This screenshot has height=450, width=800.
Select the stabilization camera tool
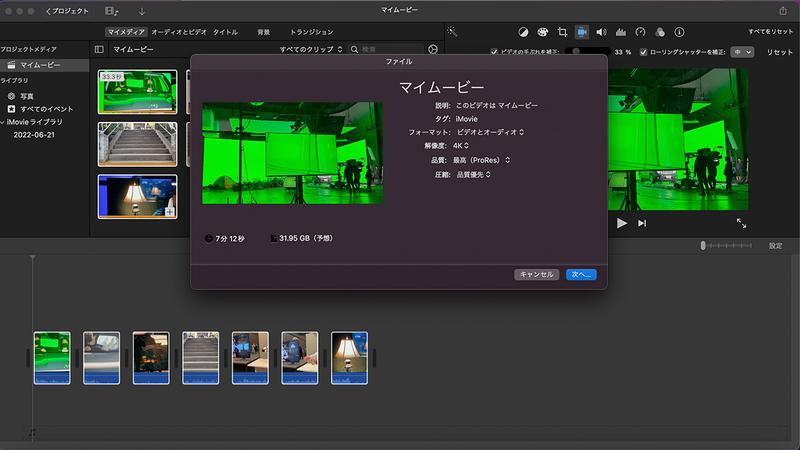click(x=582, y=32)
